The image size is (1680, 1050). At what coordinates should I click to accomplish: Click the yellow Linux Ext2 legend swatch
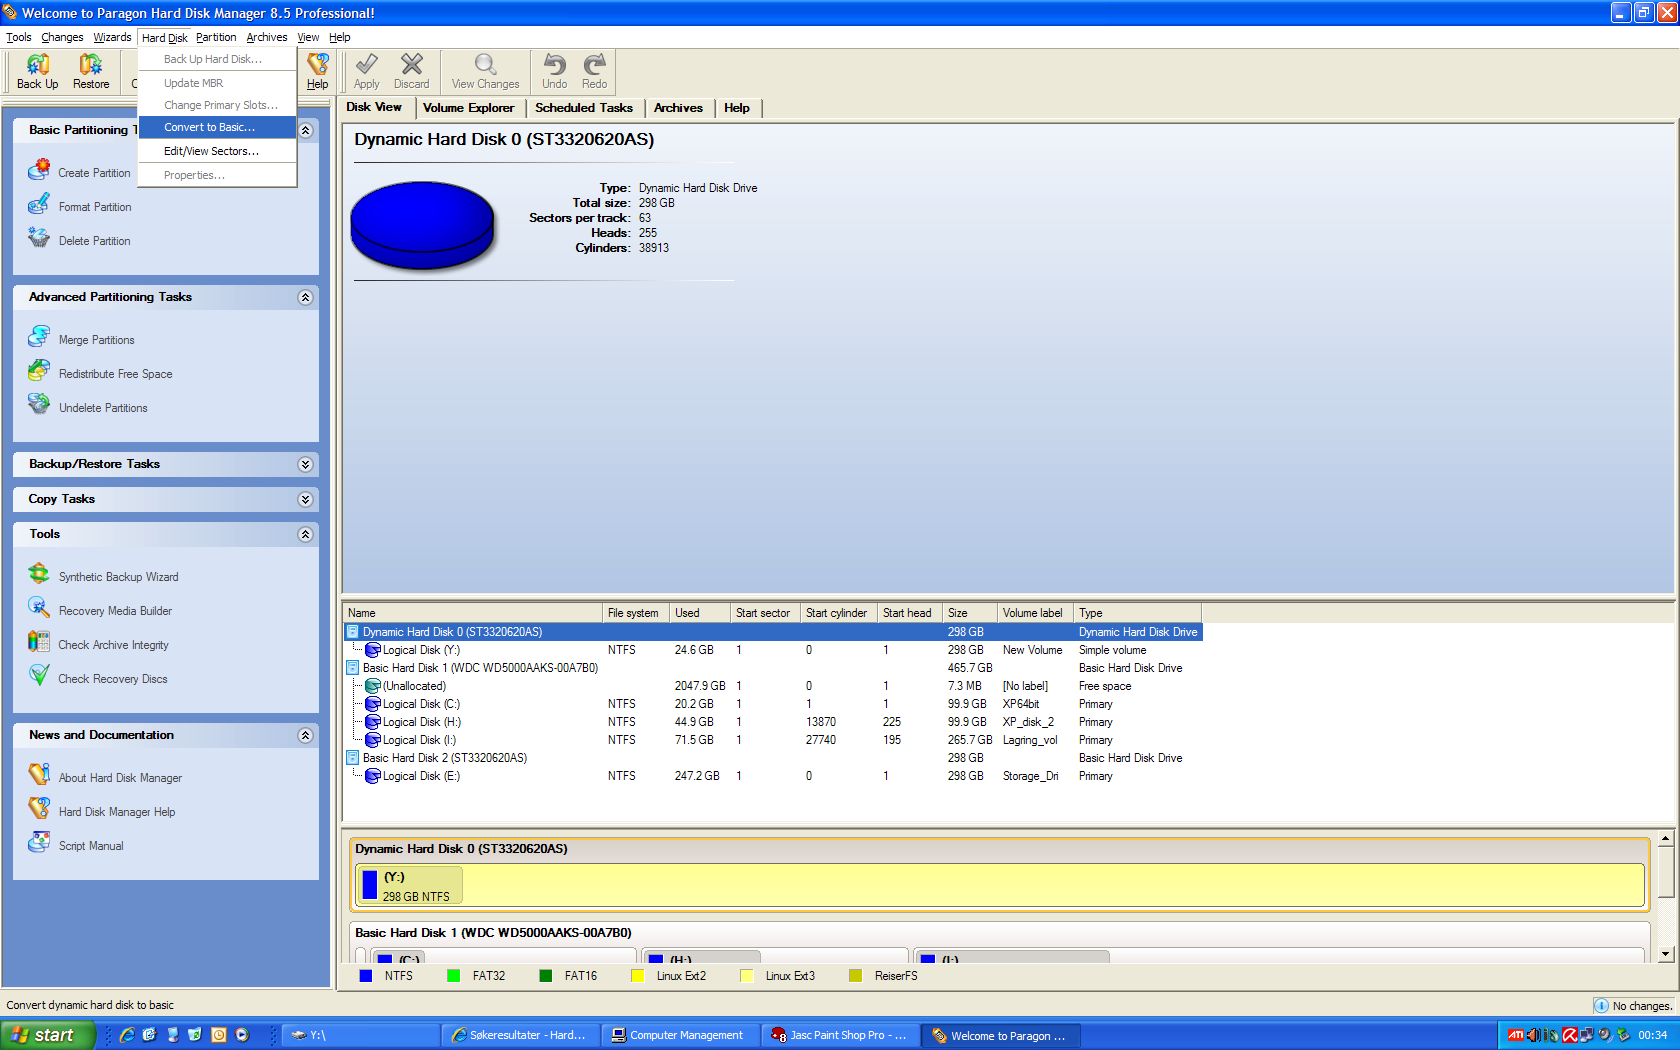[x=638, y=976]
